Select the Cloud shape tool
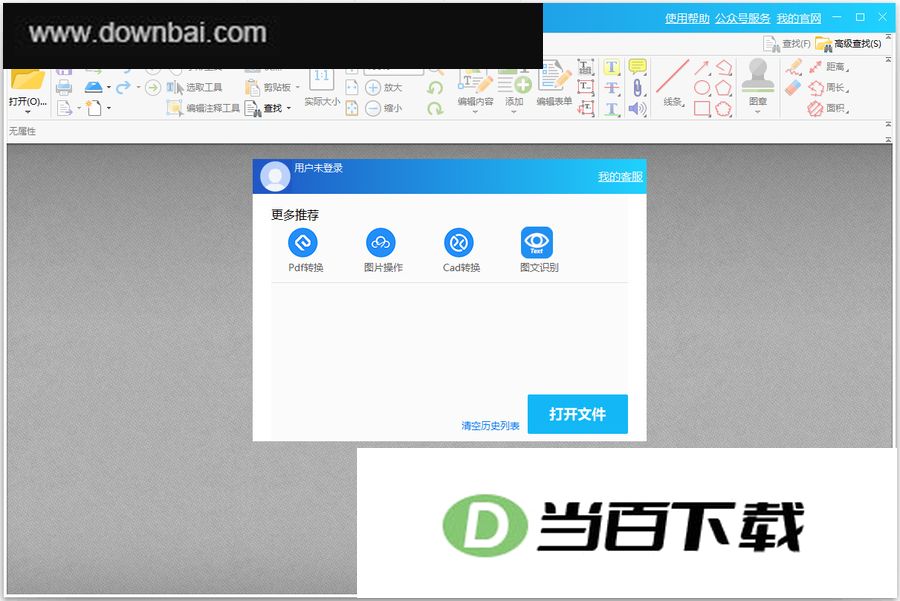This screenshot has height=601, width=900. tap(723, 108)
